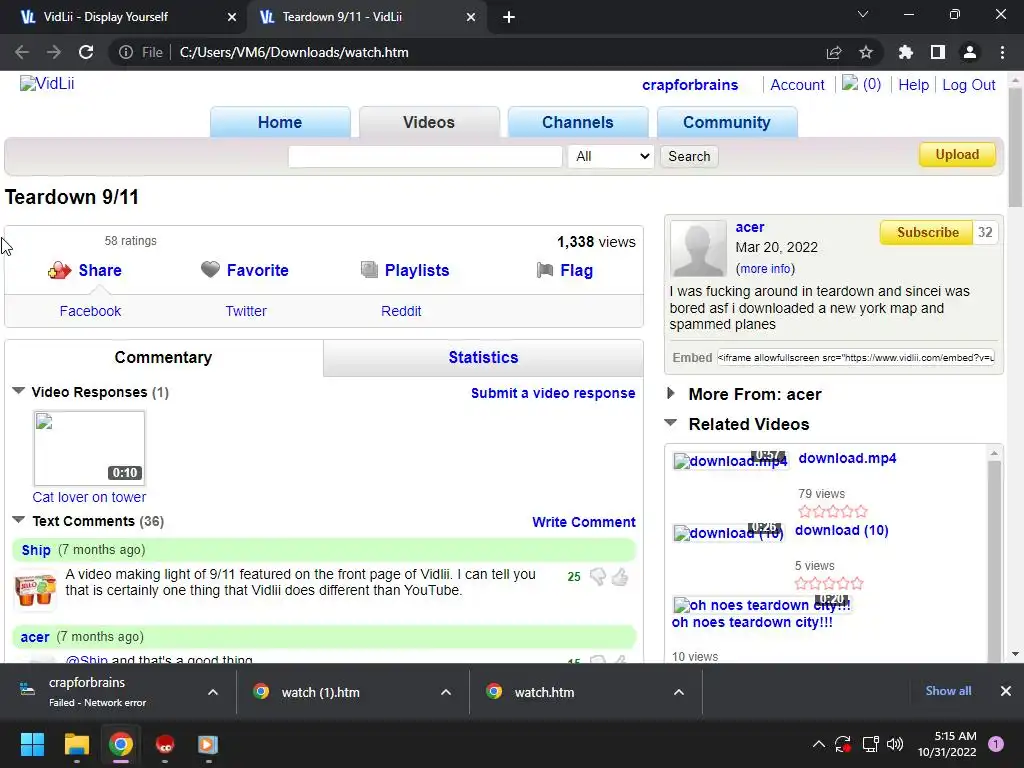The width and height of the screenshot is (1024, 768).
Task: Click Ship's Jell-O avatar image
Action: pyautogui.click(x=35, y=590)
